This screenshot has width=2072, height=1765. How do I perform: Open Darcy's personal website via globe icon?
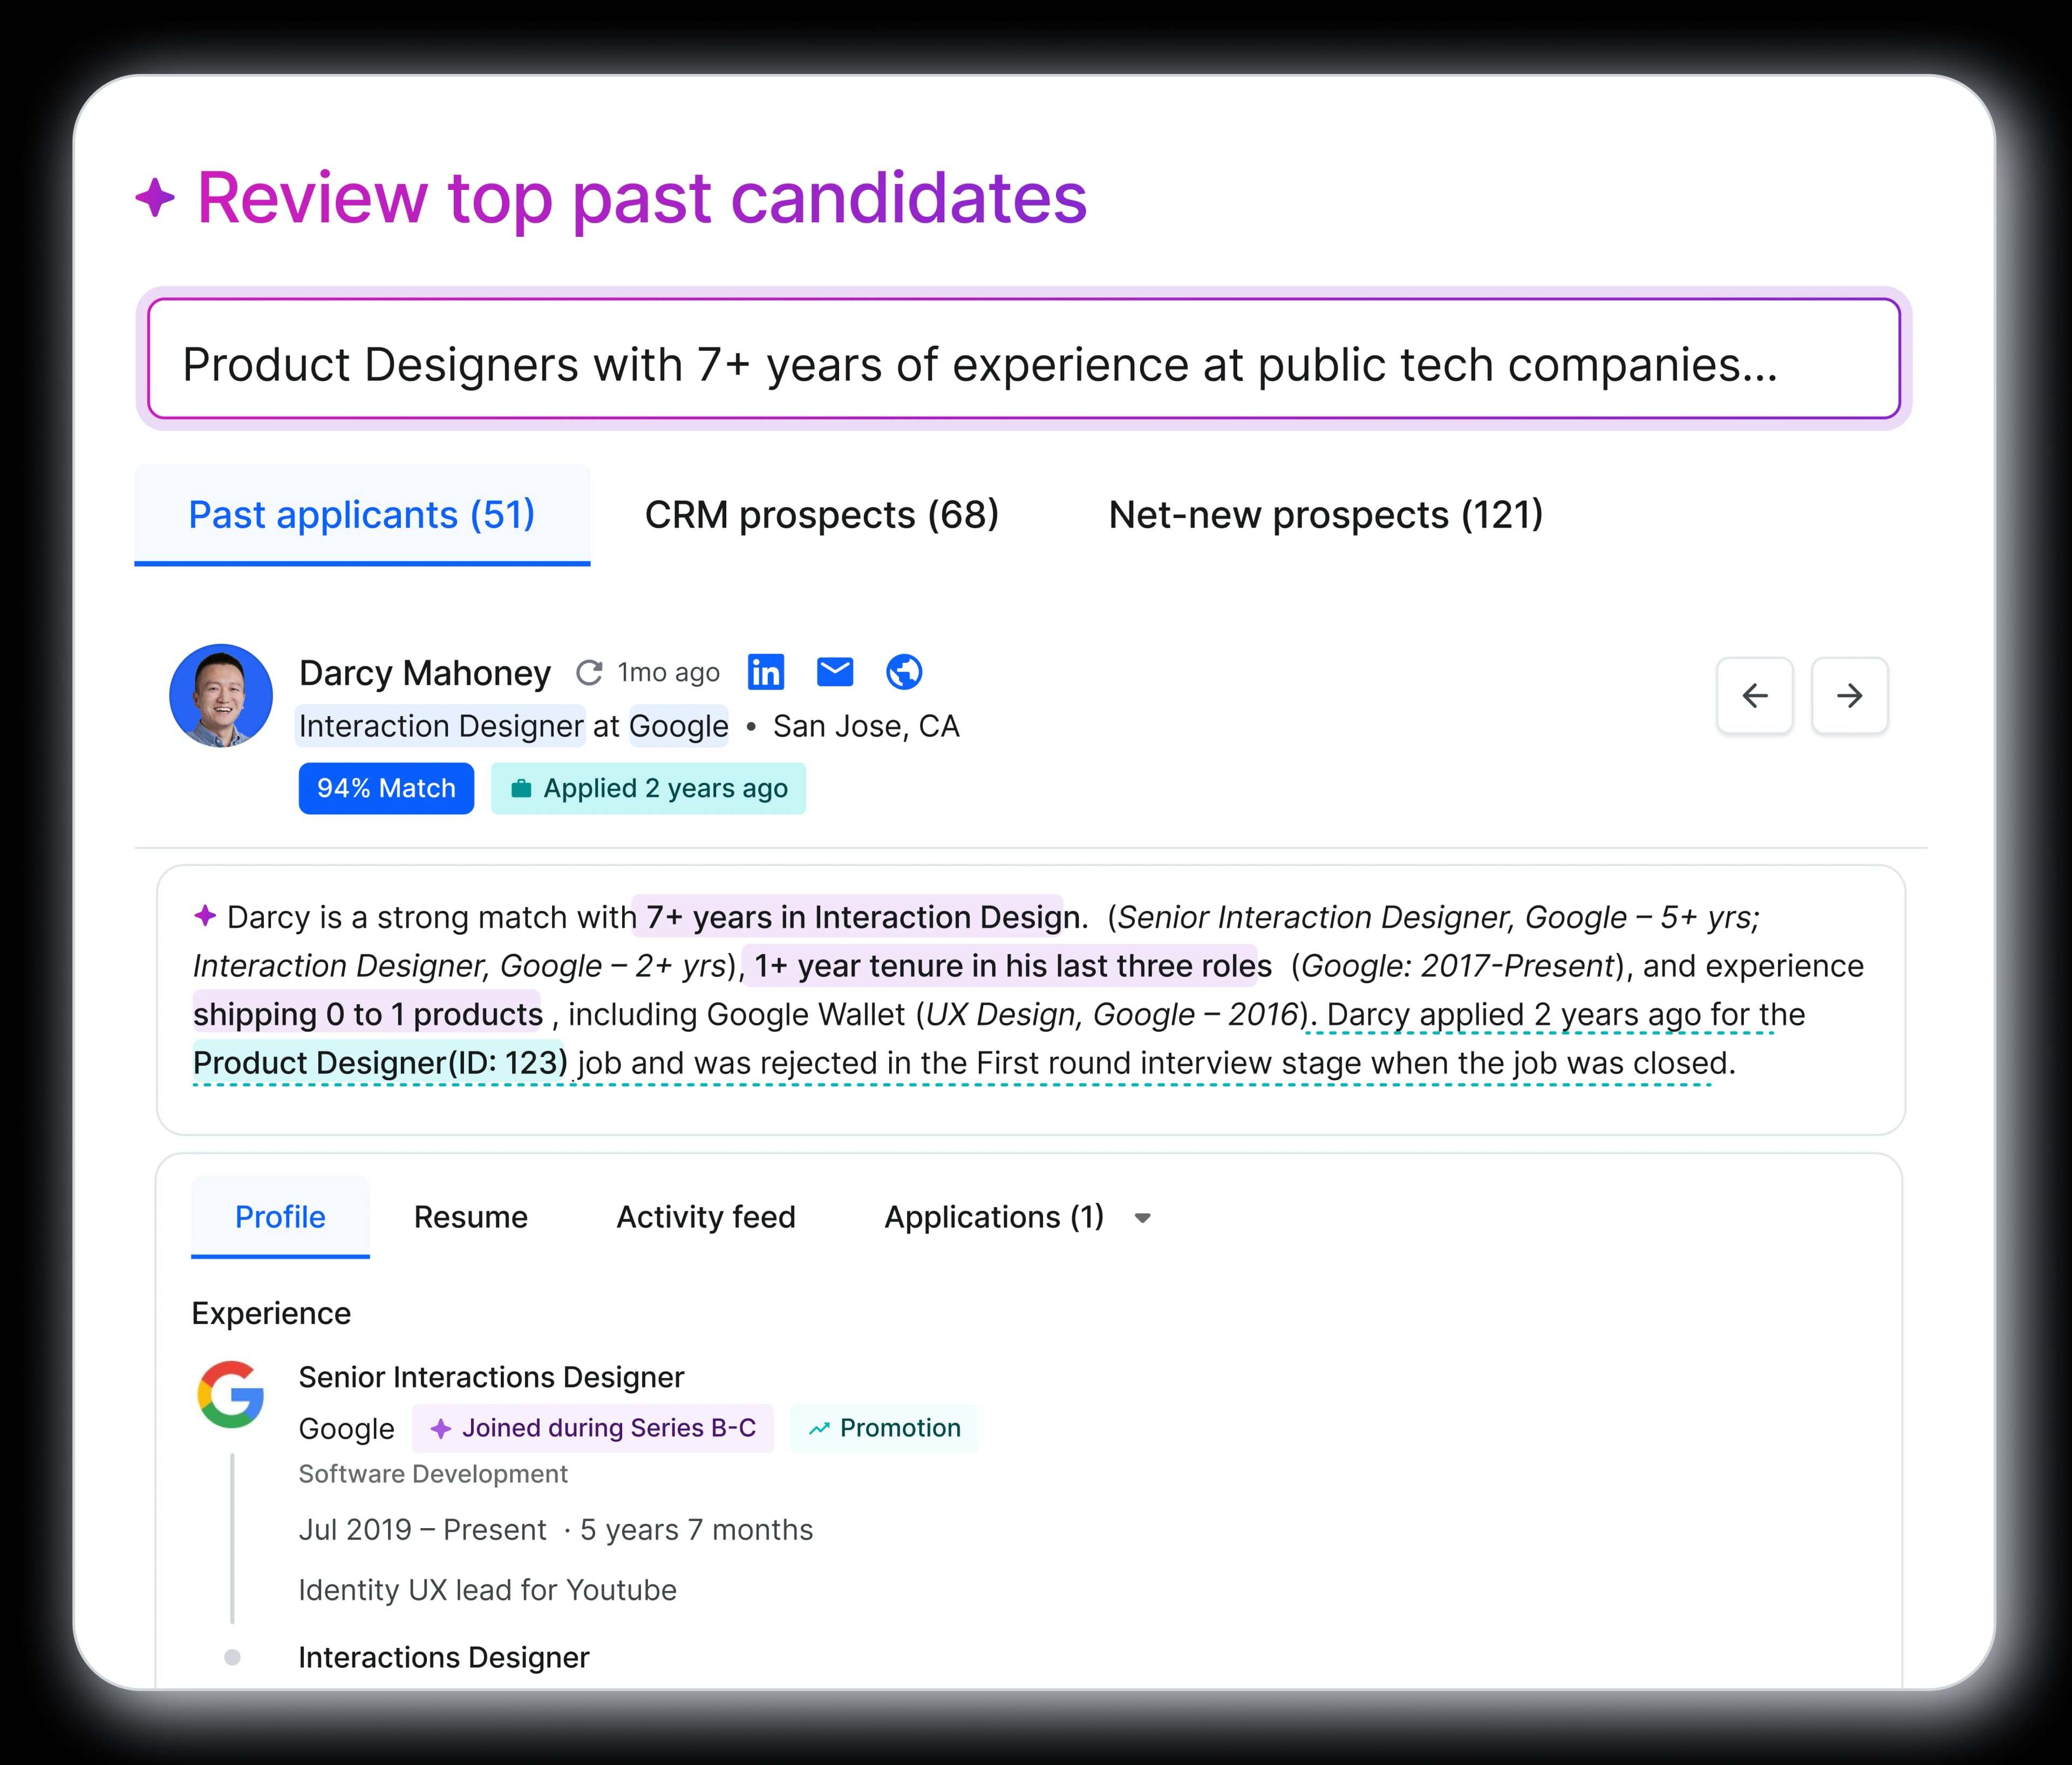(x=903, y=672)
